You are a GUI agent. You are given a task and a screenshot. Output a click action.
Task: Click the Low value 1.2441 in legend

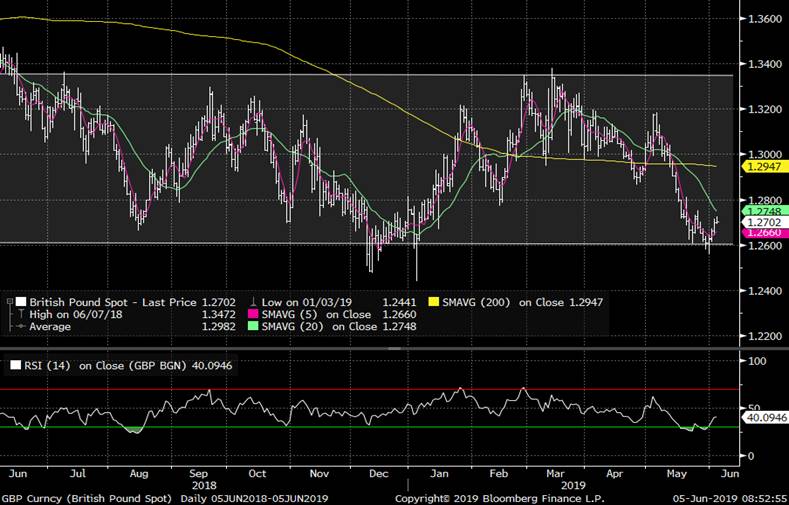tap(400, 302)
